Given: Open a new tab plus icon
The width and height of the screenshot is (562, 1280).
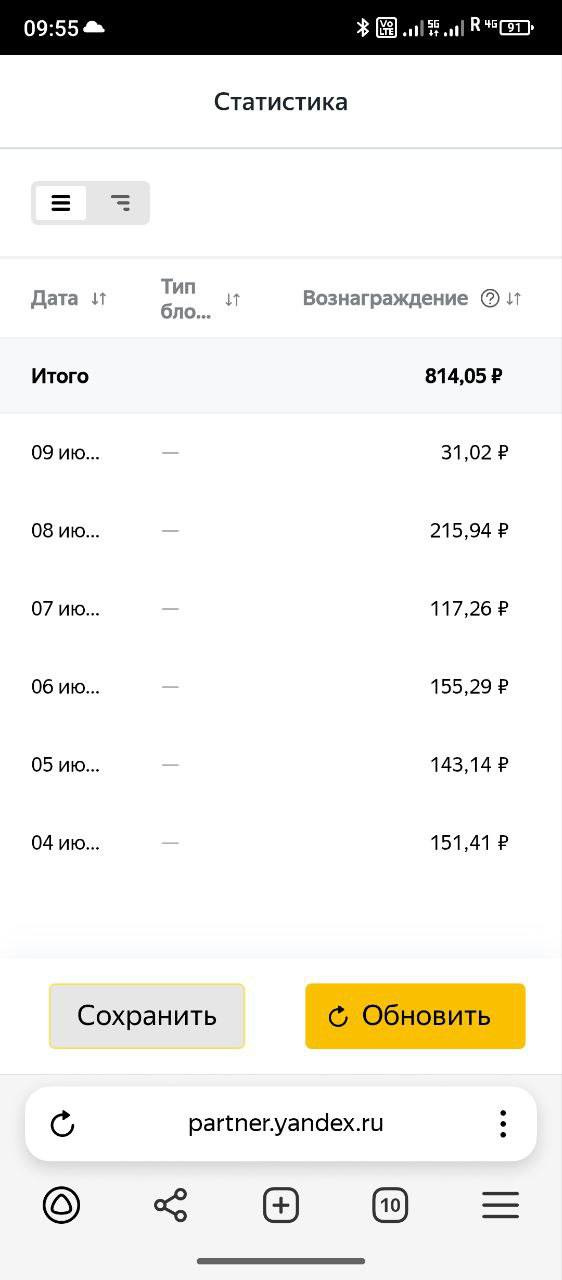Looking at the screenshot, I should pos(281,1206).
